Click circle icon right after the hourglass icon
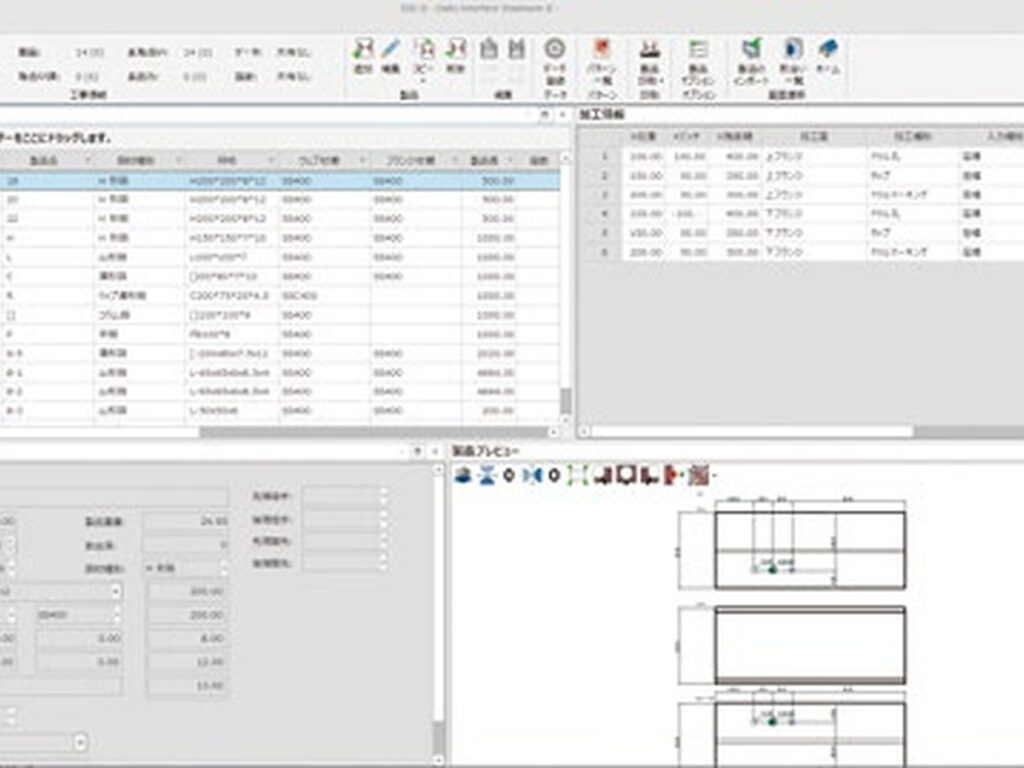 tap(509, 475)
